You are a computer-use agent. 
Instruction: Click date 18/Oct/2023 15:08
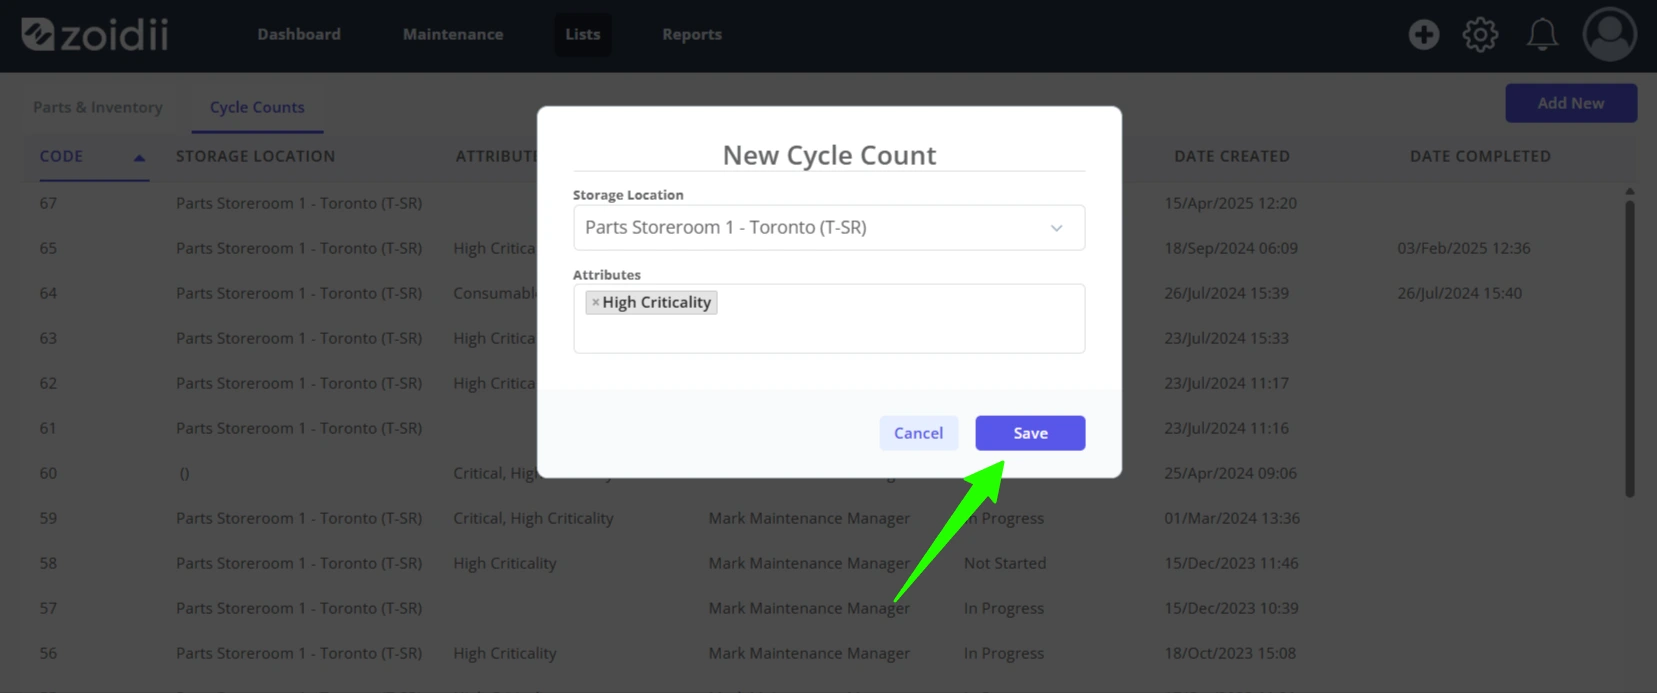click(x=1230, y=653)
